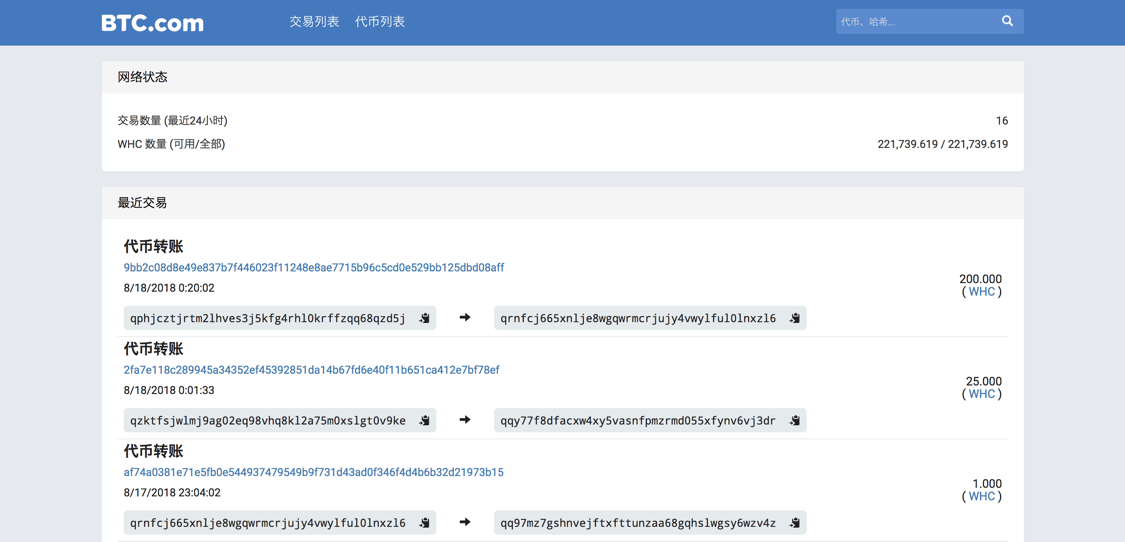Click the BTC.com logo
1125x542 pixels.
(152, 22)
